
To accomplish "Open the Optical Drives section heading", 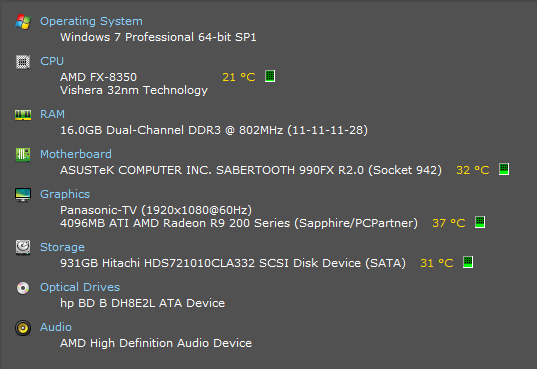I will (80, 287).
